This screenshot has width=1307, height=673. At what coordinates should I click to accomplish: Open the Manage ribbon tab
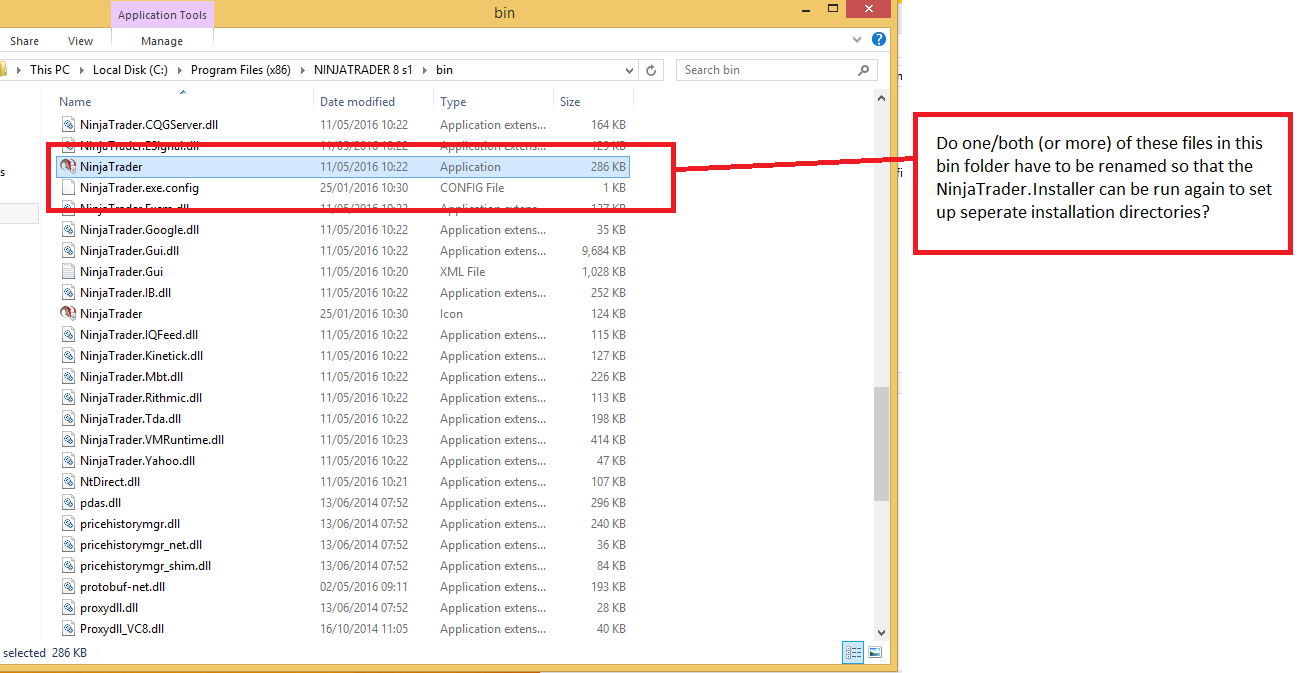click(x=162, y=41)
